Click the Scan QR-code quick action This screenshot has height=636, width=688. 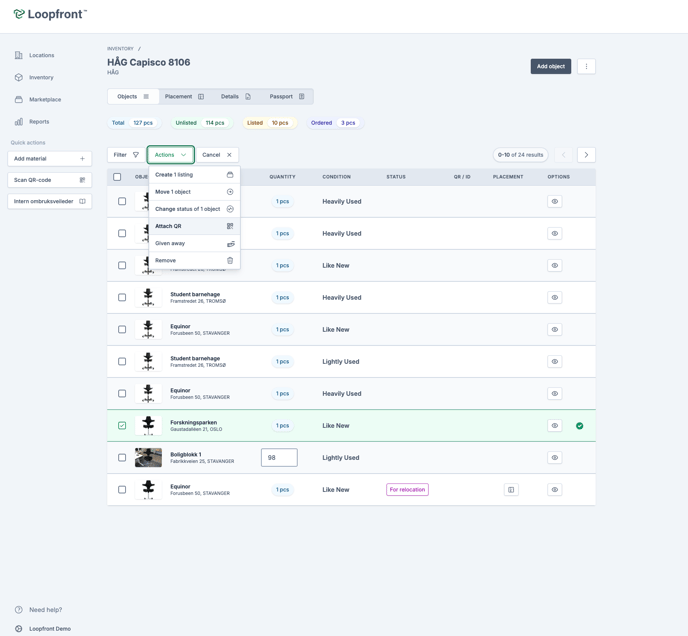[50, 180]
